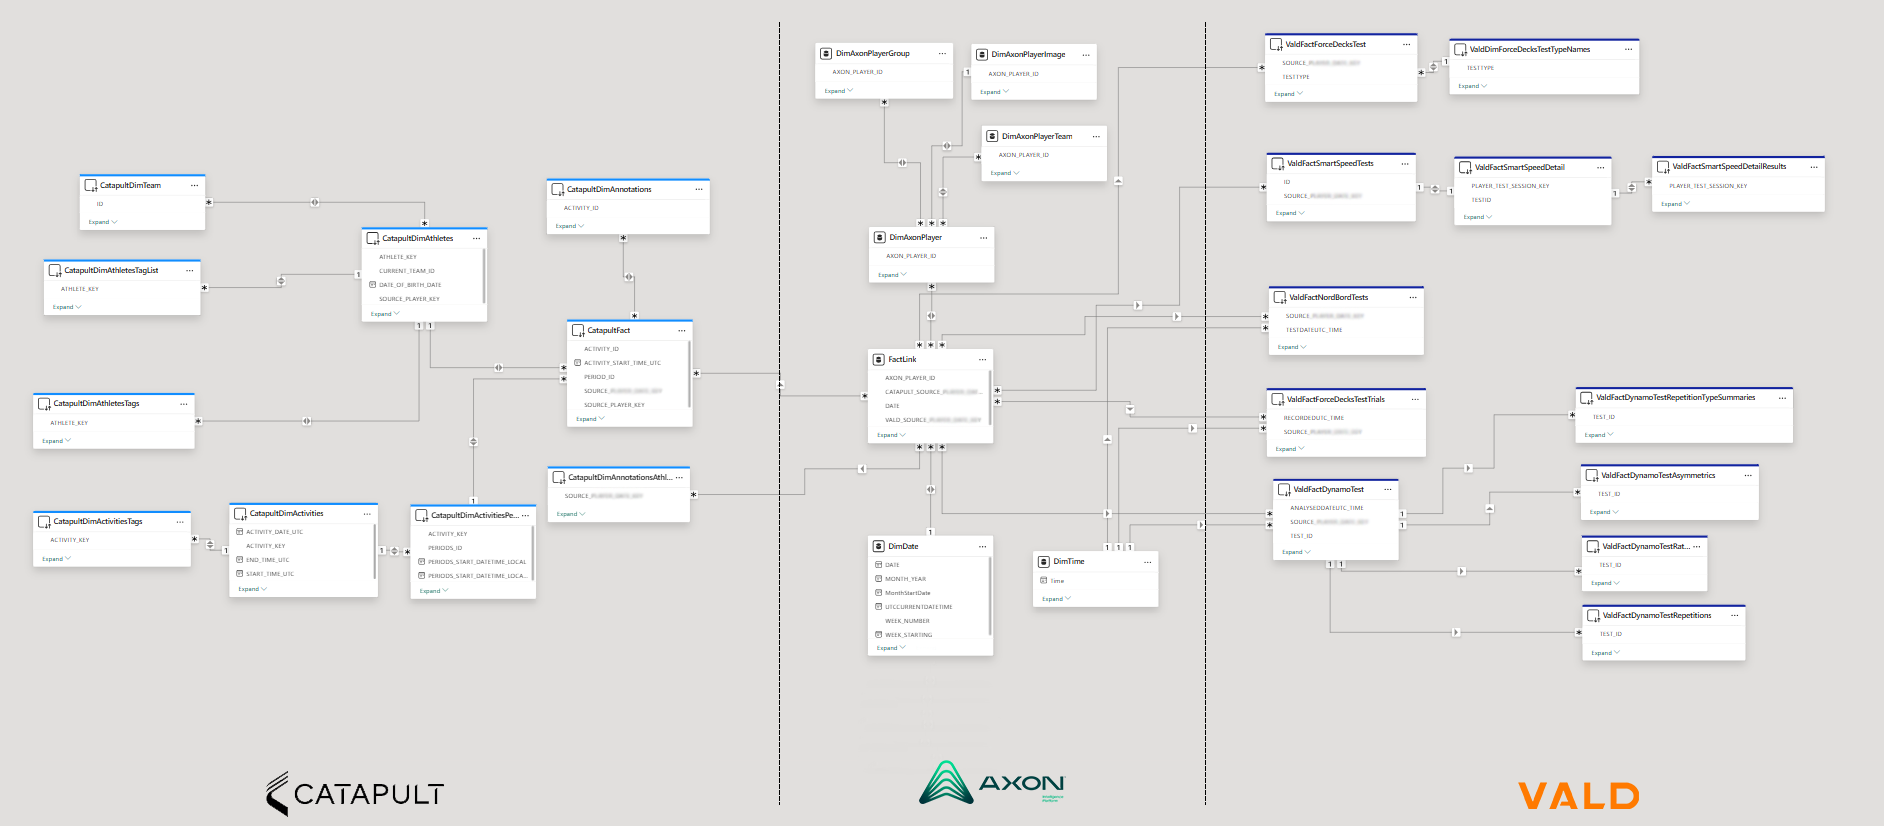Click the CatapultDimAthletes card field list scrollbar
The width and height of the screenshot is (1884, 826).
tap(484, 276)
